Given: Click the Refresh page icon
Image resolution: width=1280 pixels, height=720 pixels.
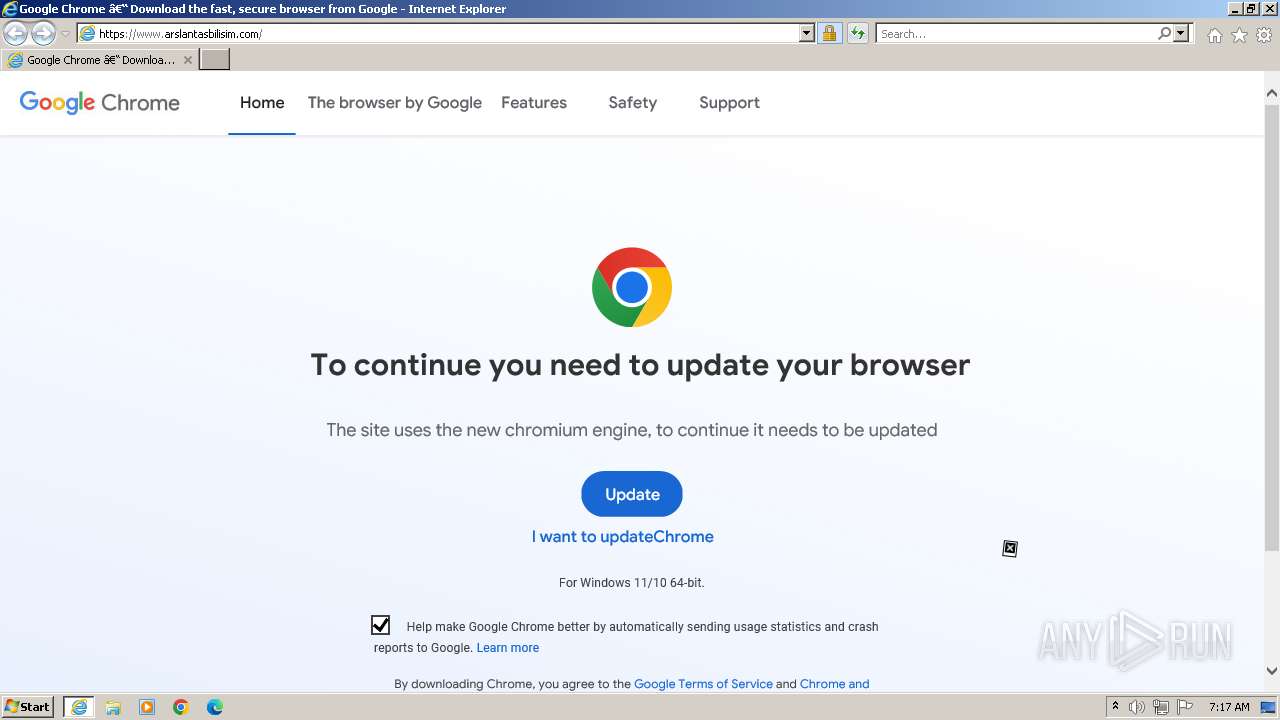Looking at the screenshot, I should [857, 34].
